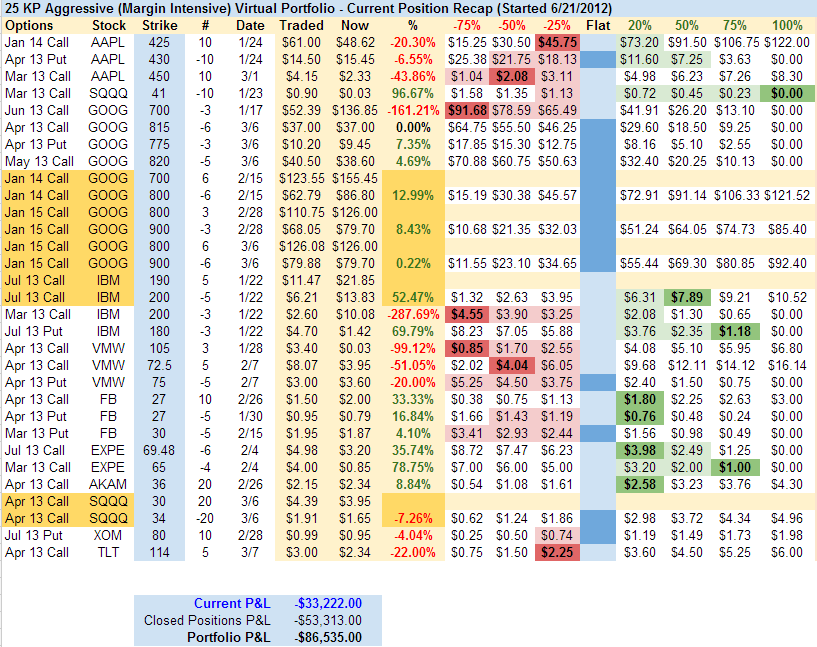817x647 pixels.
Task: Select the AKAM stock cell
Action: tap(108, 484)
